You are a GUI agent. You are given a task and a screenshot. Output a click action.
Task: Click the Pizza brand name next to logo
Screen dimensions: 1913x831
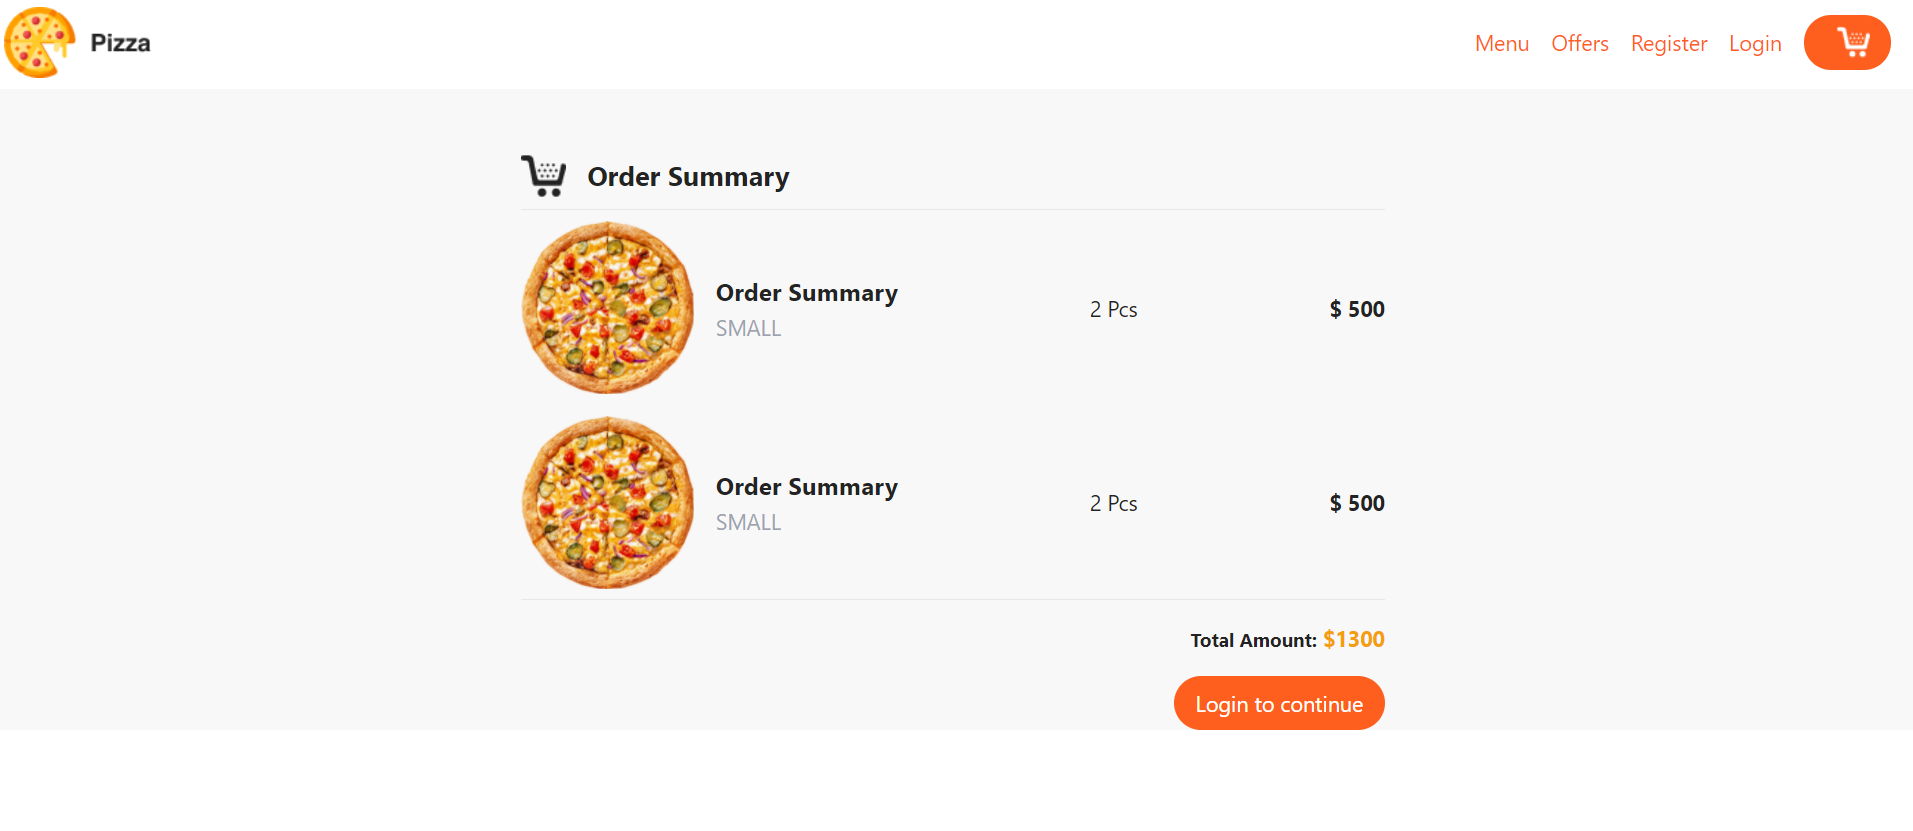coord(119,42)
